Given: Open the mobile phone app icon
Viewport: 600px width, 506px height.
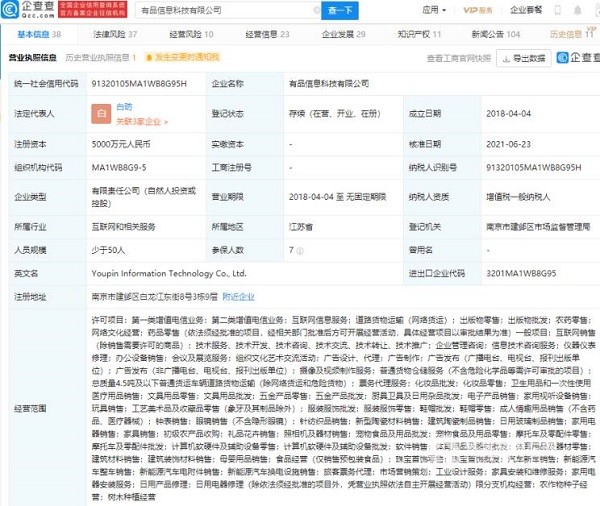Looking at the screenshot, I should (x=558, y=10).
